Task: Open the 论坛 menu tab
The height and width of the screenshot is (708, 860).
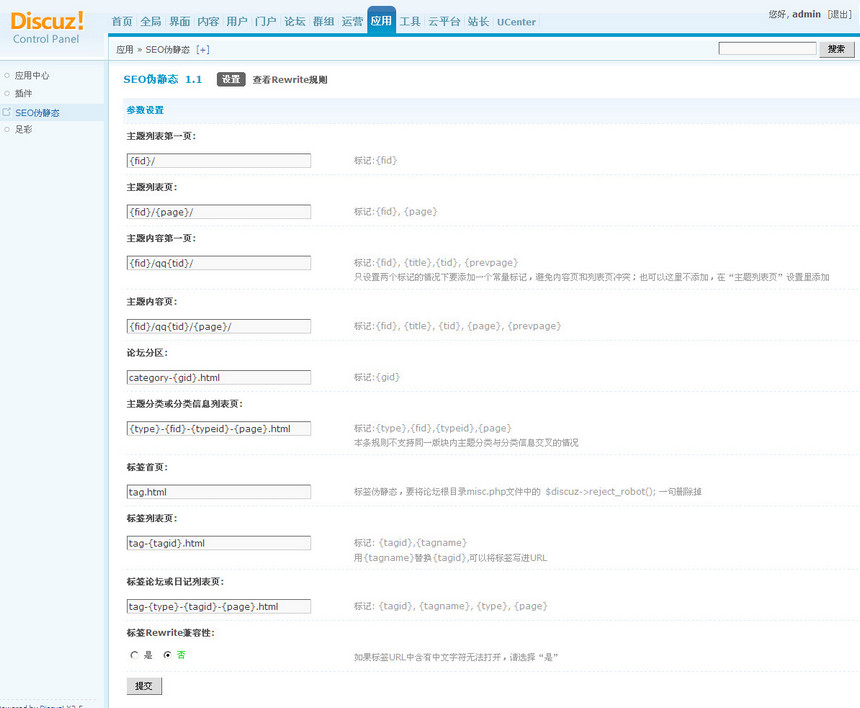Action: tap(295, 21)
